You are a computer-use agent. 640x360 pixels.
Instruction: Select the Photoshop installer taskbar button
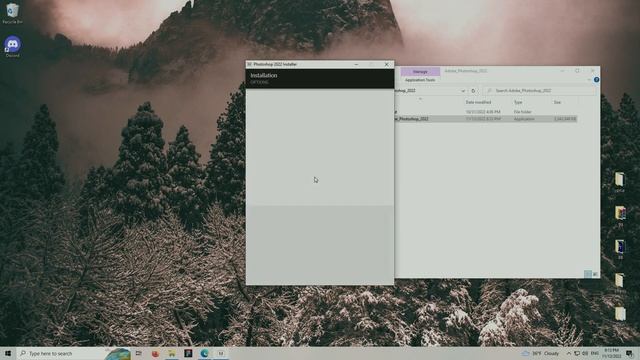tap(221, 353)
